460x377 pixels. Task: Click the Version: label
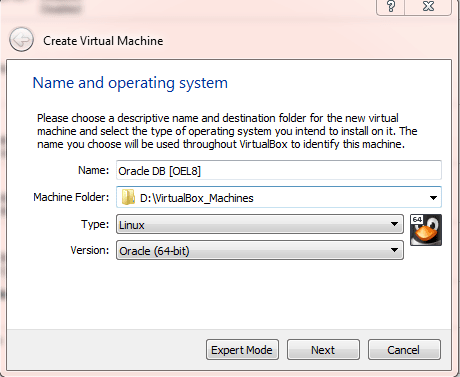coord(90,250)
